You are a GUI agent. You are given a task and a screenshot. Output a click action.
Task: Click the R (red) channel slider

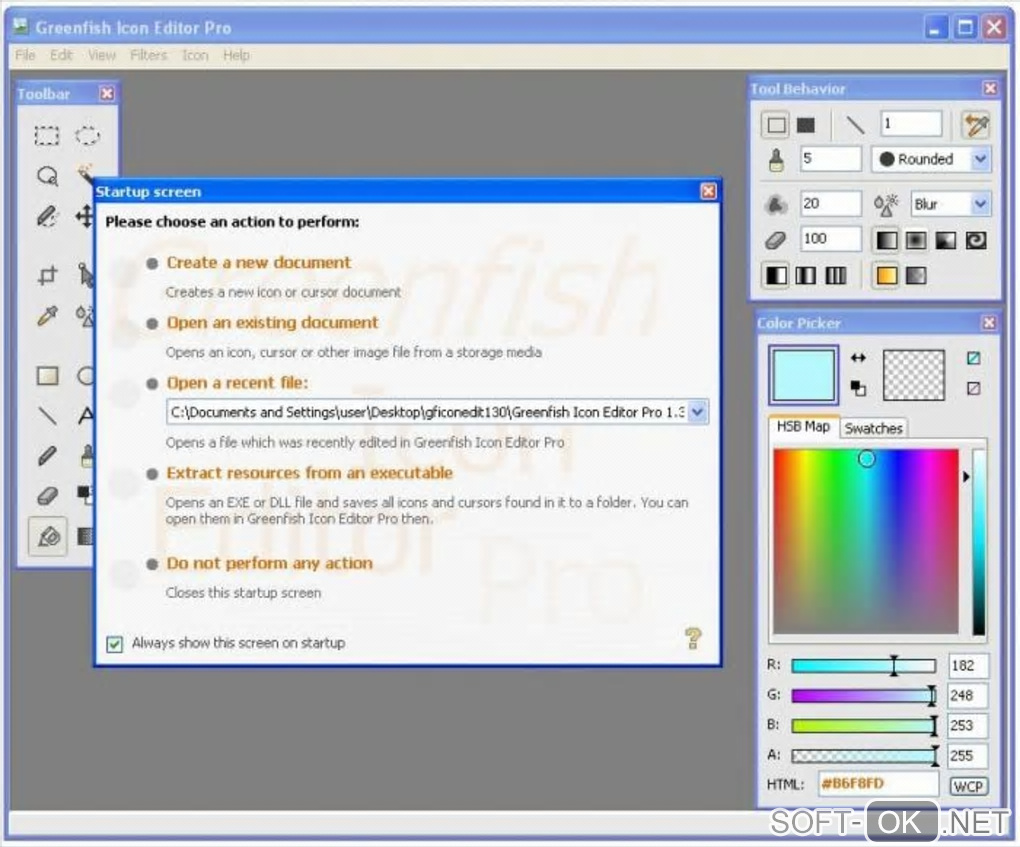click(x=863, y=666)
